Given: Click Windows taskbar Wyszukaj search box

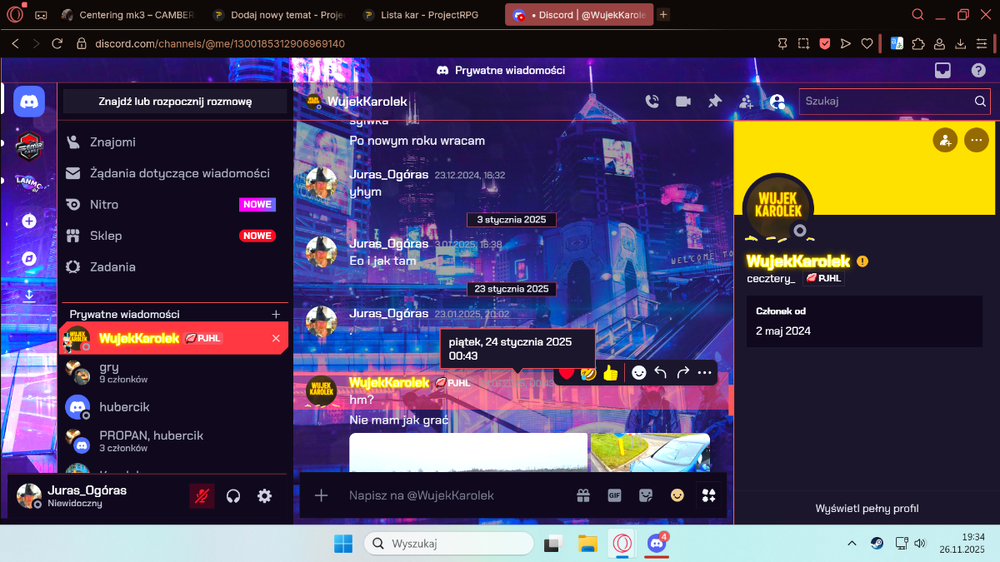Looking at the screenshot, I should pyautogui.click(x=449, y=544).
